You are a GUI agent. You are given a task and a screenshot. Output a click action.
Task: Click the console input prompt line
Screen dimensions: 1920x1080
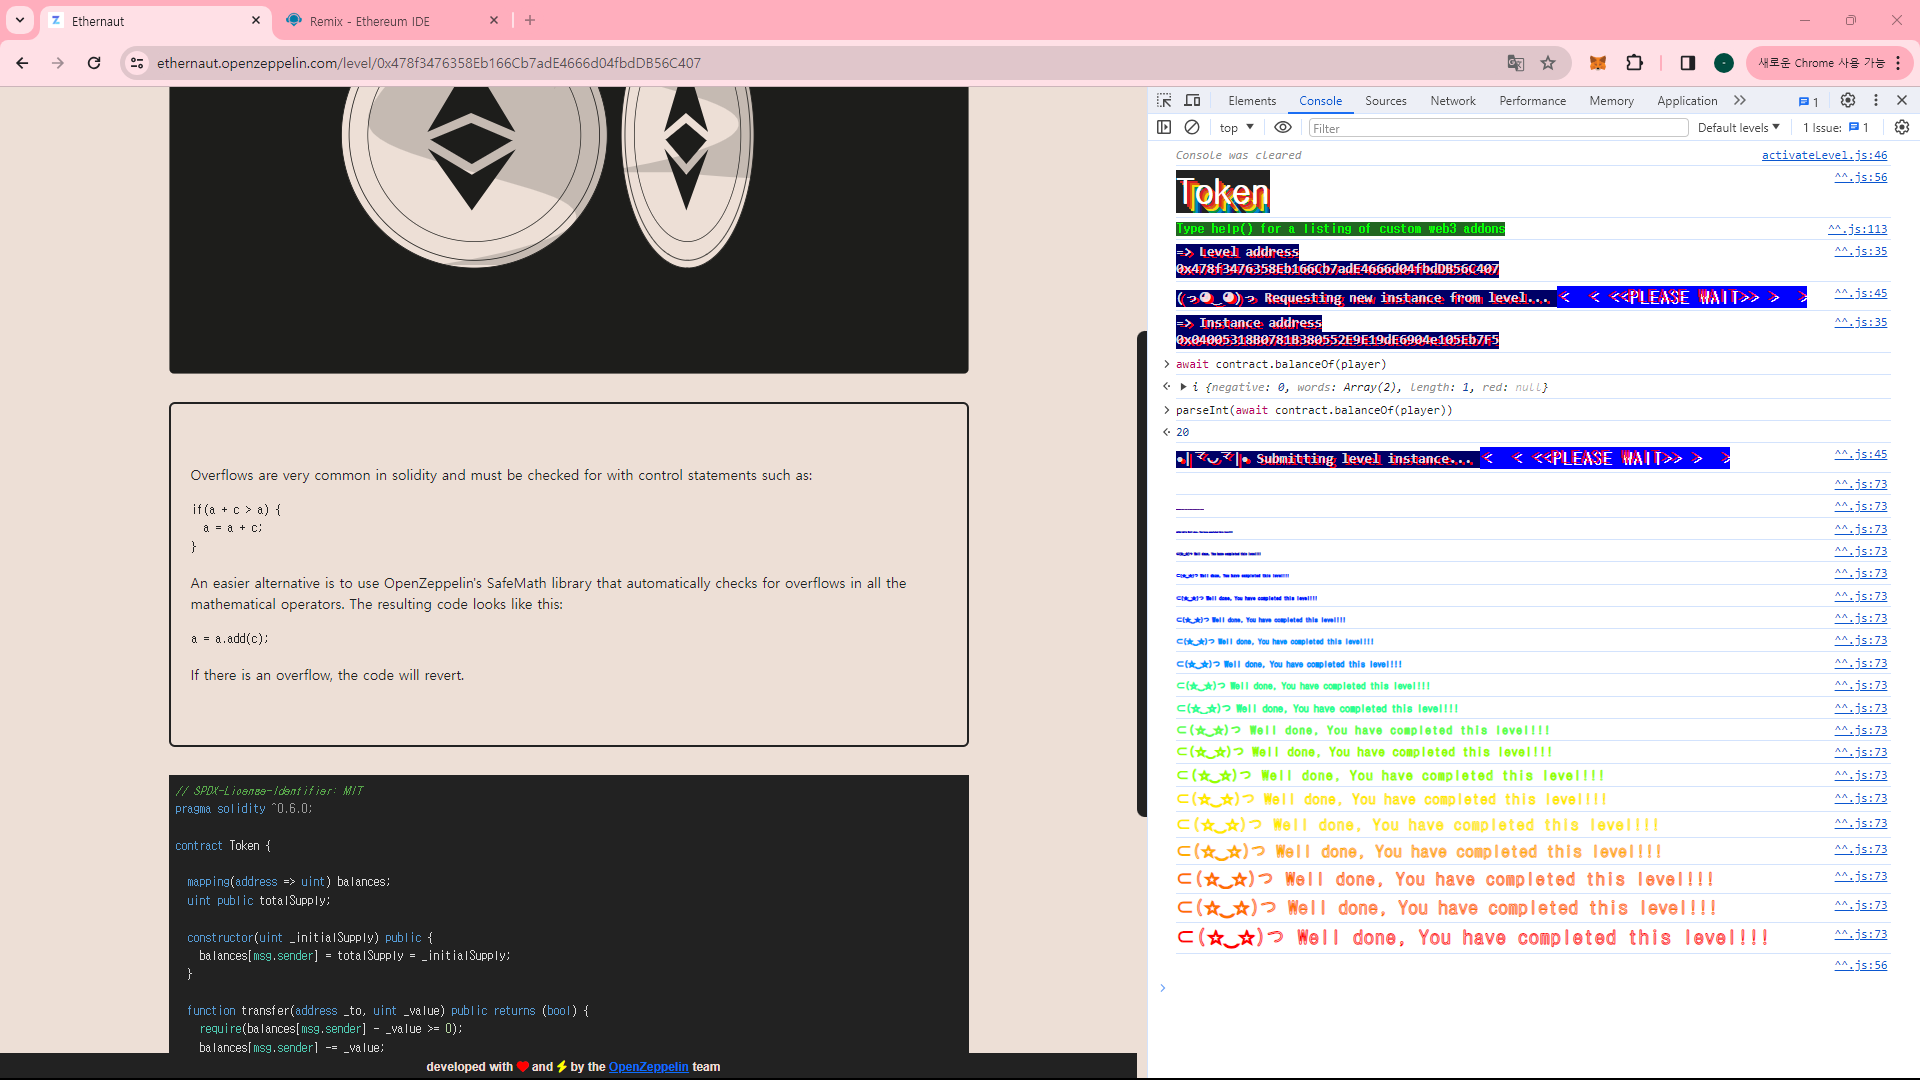click(x=1530, y=988)
